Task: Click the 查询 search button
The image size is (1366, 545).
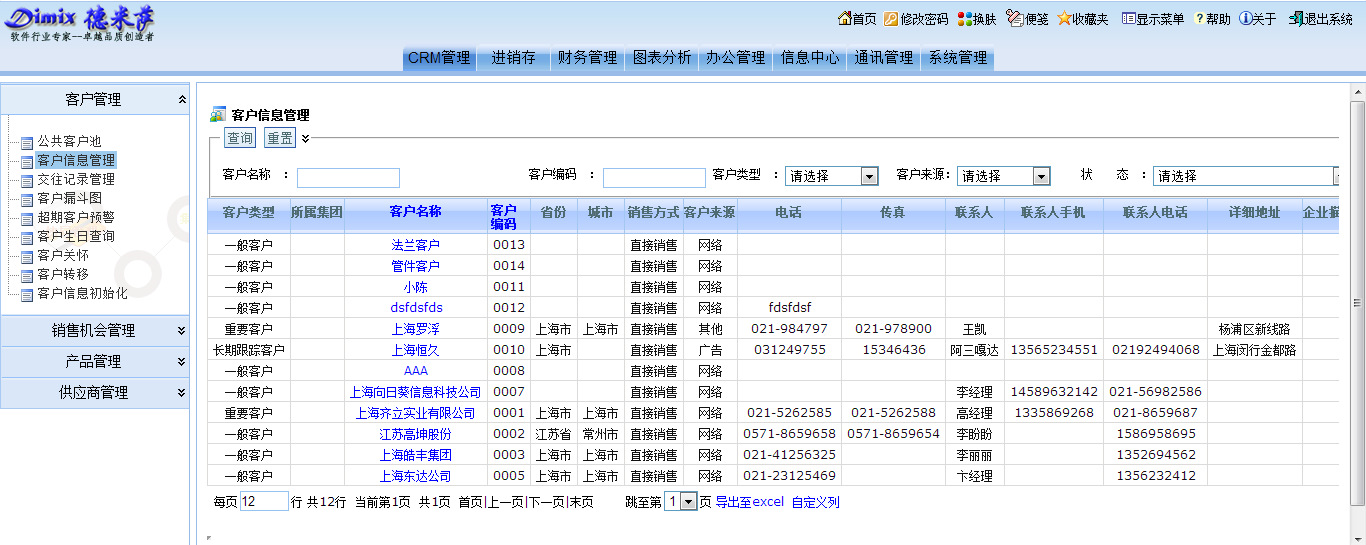Action: click(x=239, y=138)
